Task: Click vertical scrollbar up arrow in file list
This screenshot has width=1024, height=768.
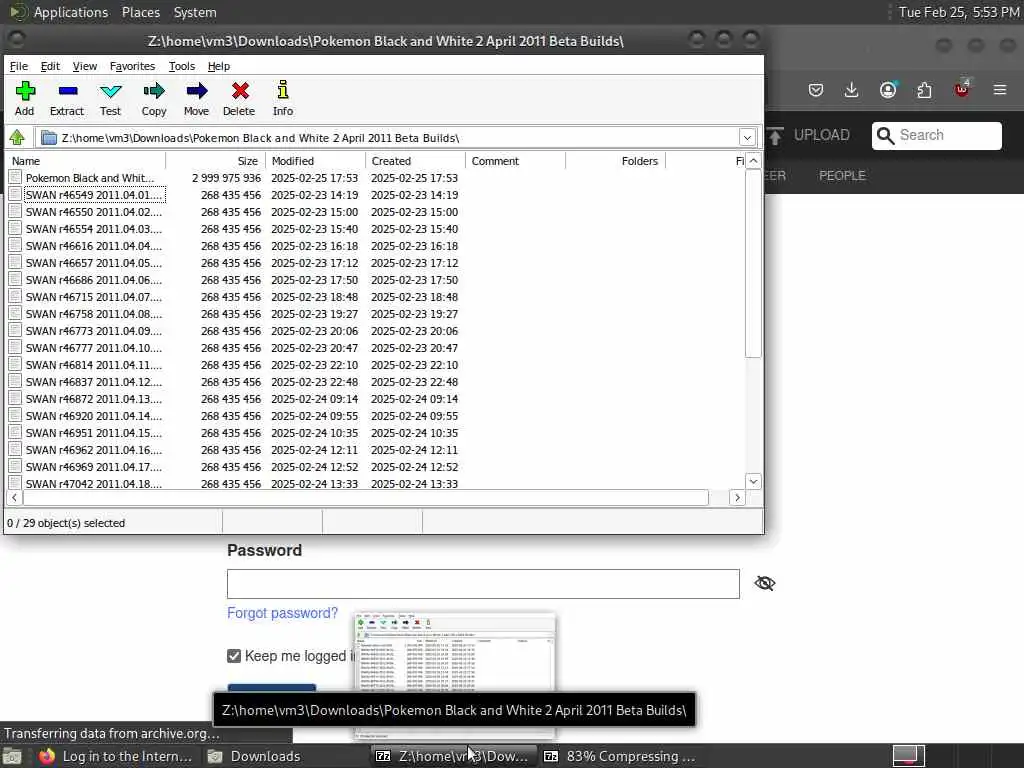Action: point(753,161)
